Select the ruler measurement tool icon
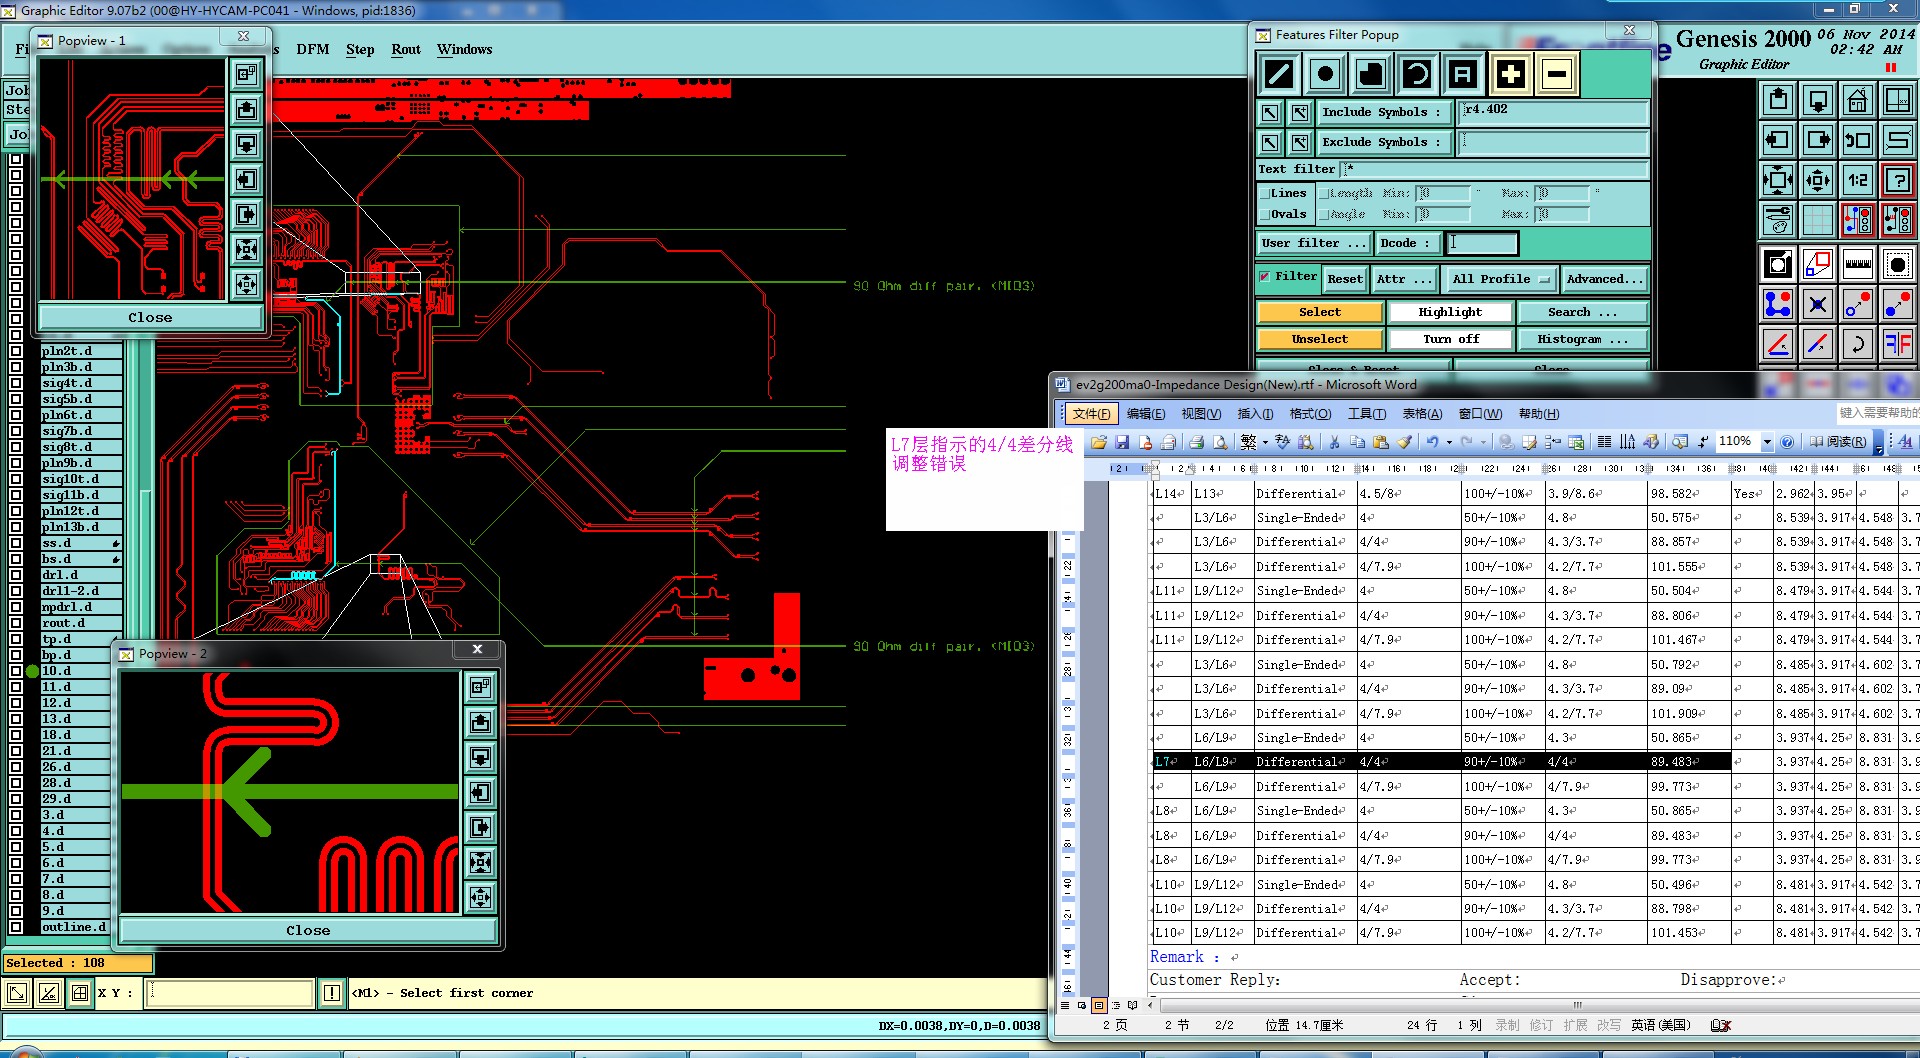 (1857, 265)
